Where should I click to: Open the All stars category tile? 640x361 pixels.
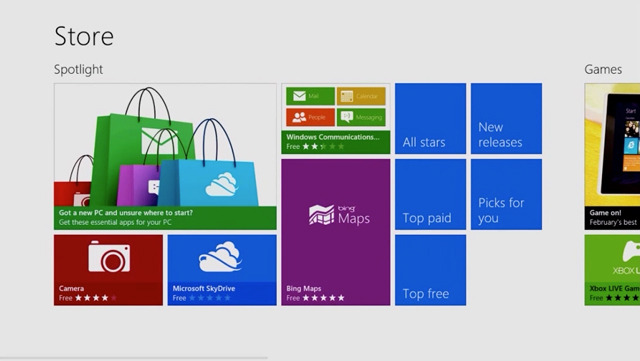click(x=430, y=118)
